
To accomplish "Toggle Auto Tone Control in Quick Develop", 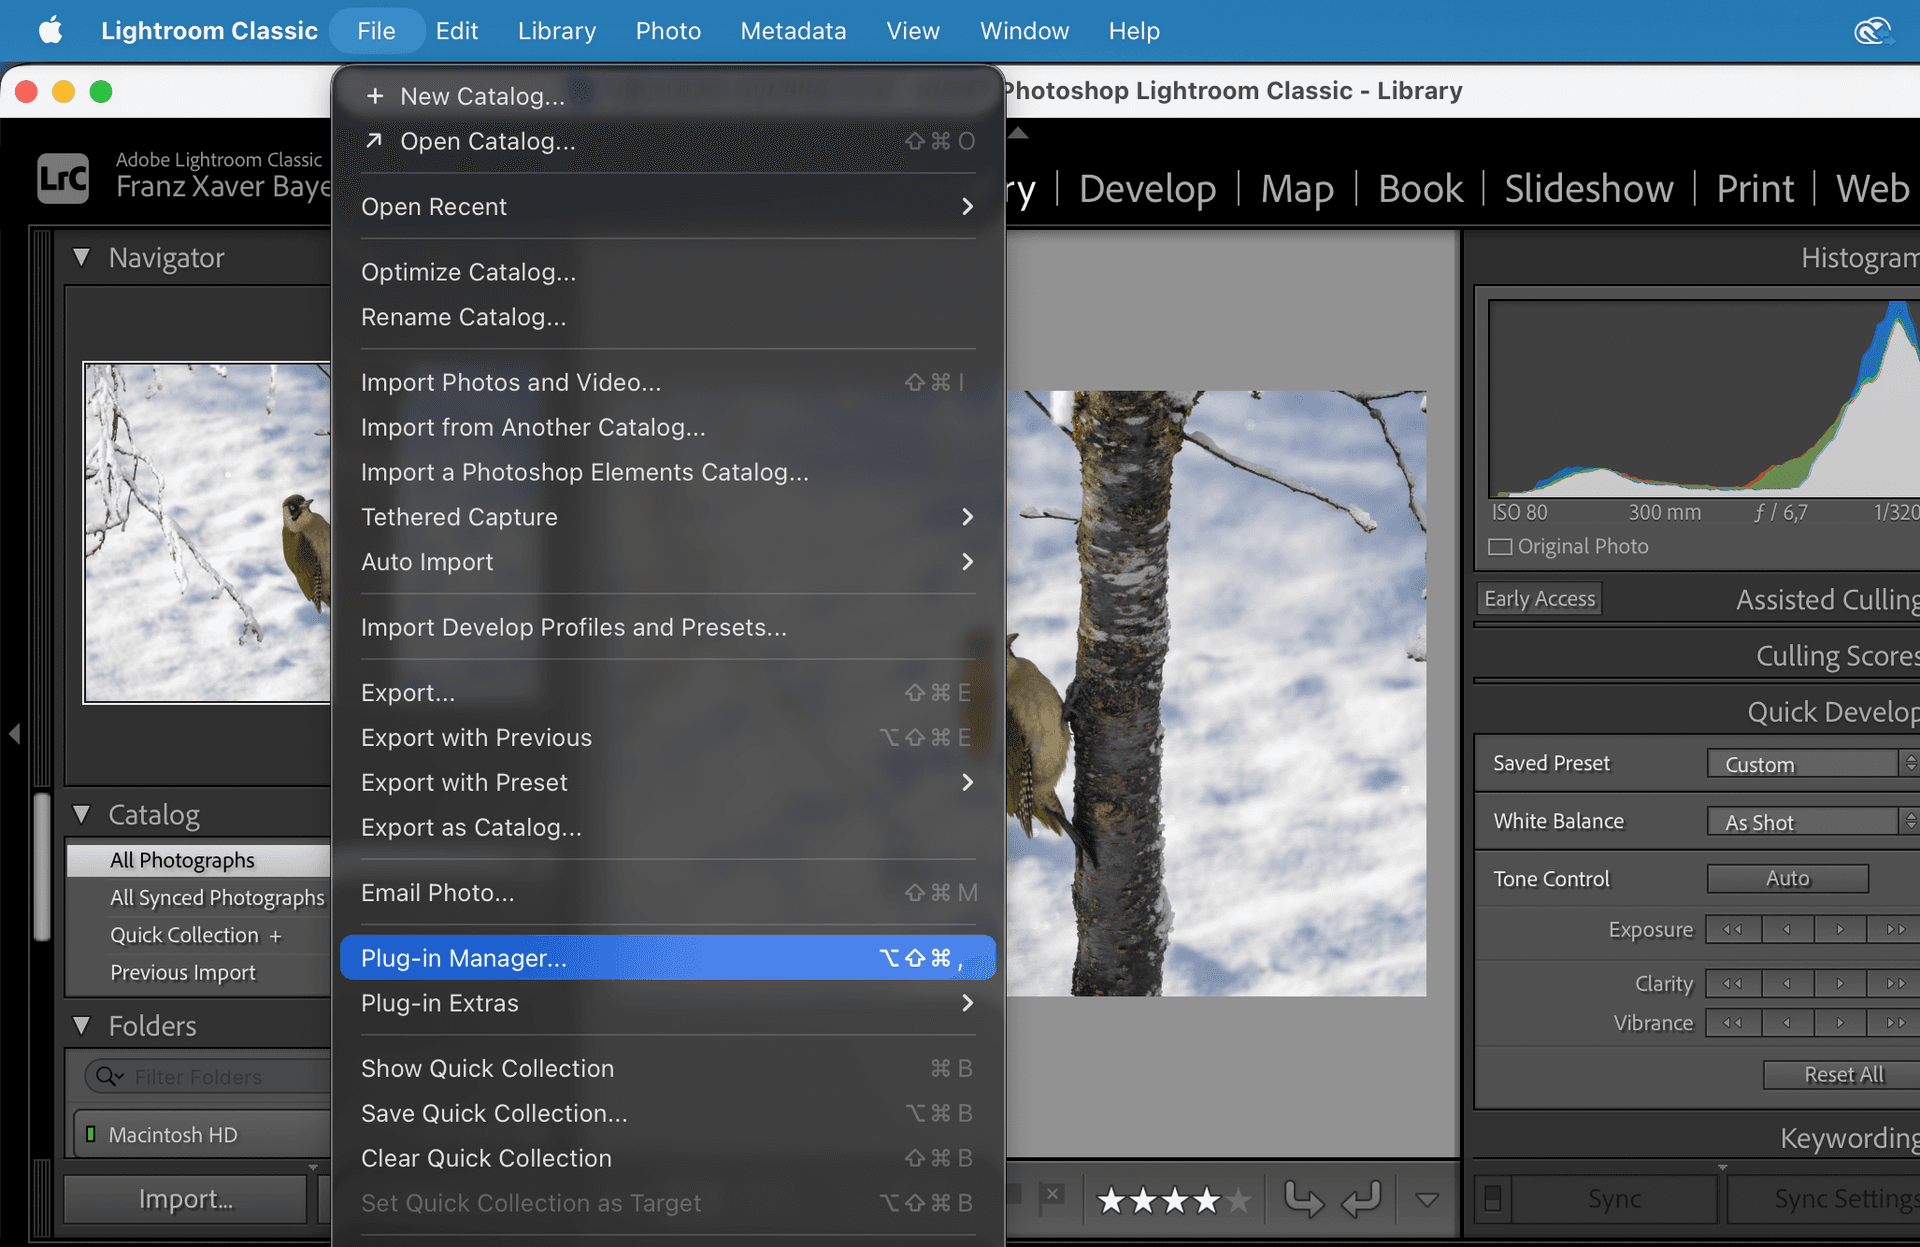I will pyautogui.click(x=1787, y=878).
